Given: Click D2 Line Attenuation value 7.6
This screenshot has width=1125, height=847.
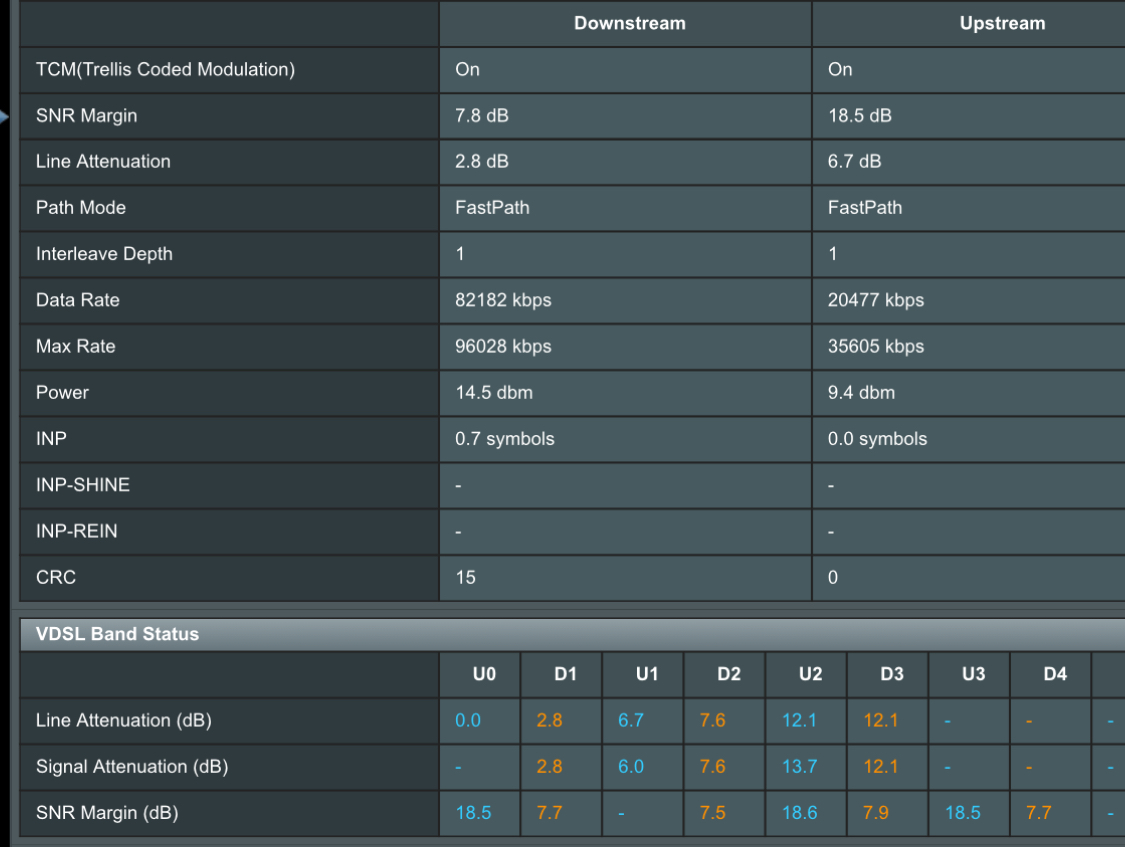Looking at the screenshot, I should [x=712, y=721].
